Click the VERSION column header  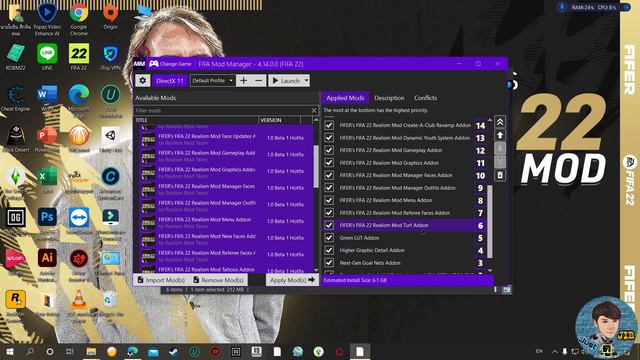click(280, 120)
